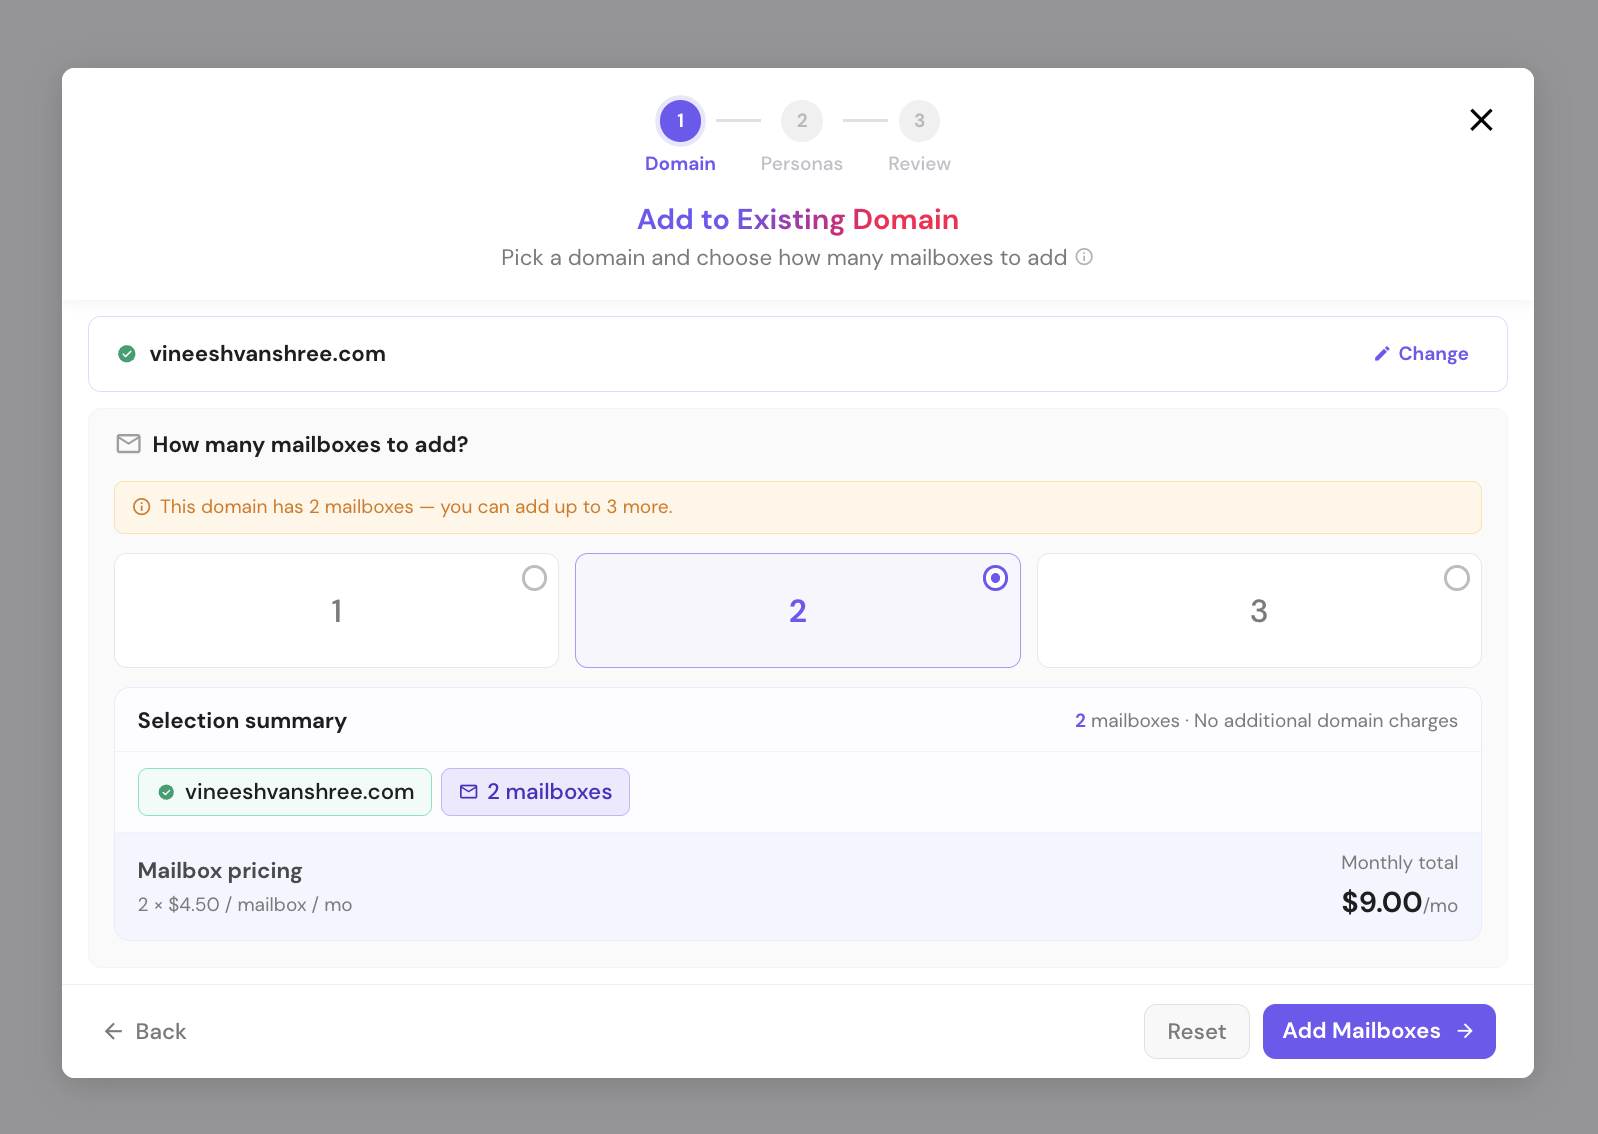Click the Change domain link
The height and width of the screenshot is (1134, 1598).
tap(1421, 353)
